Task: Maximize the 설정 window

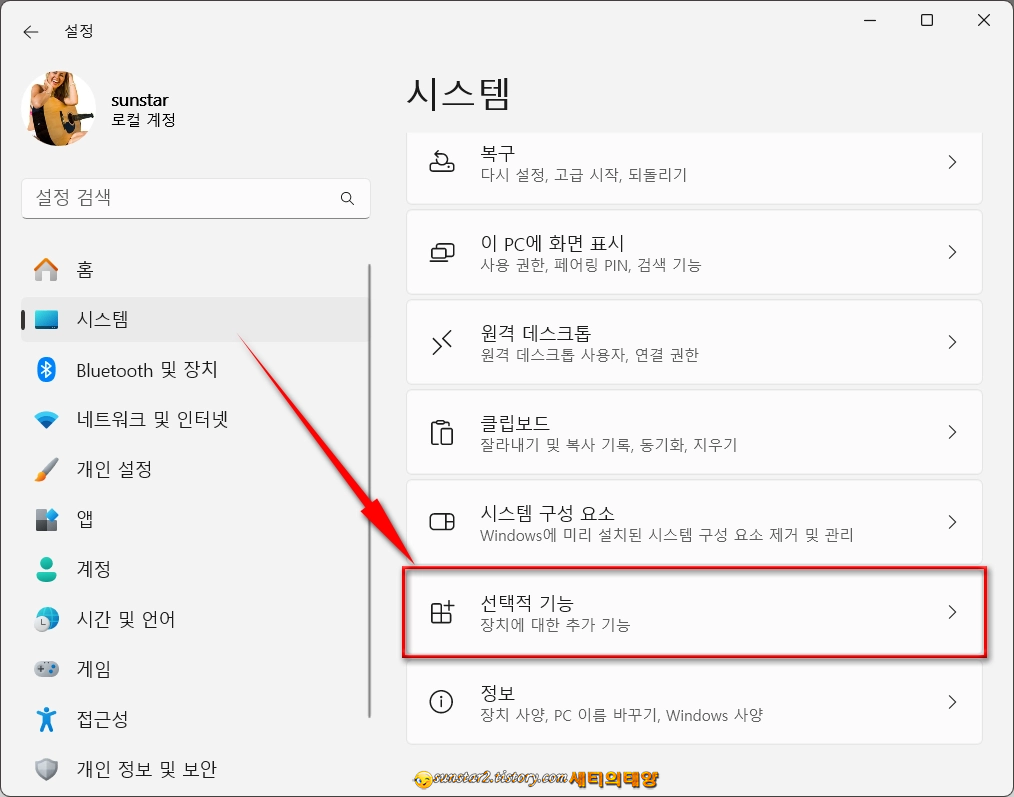Action: click(x=927, y=21)
